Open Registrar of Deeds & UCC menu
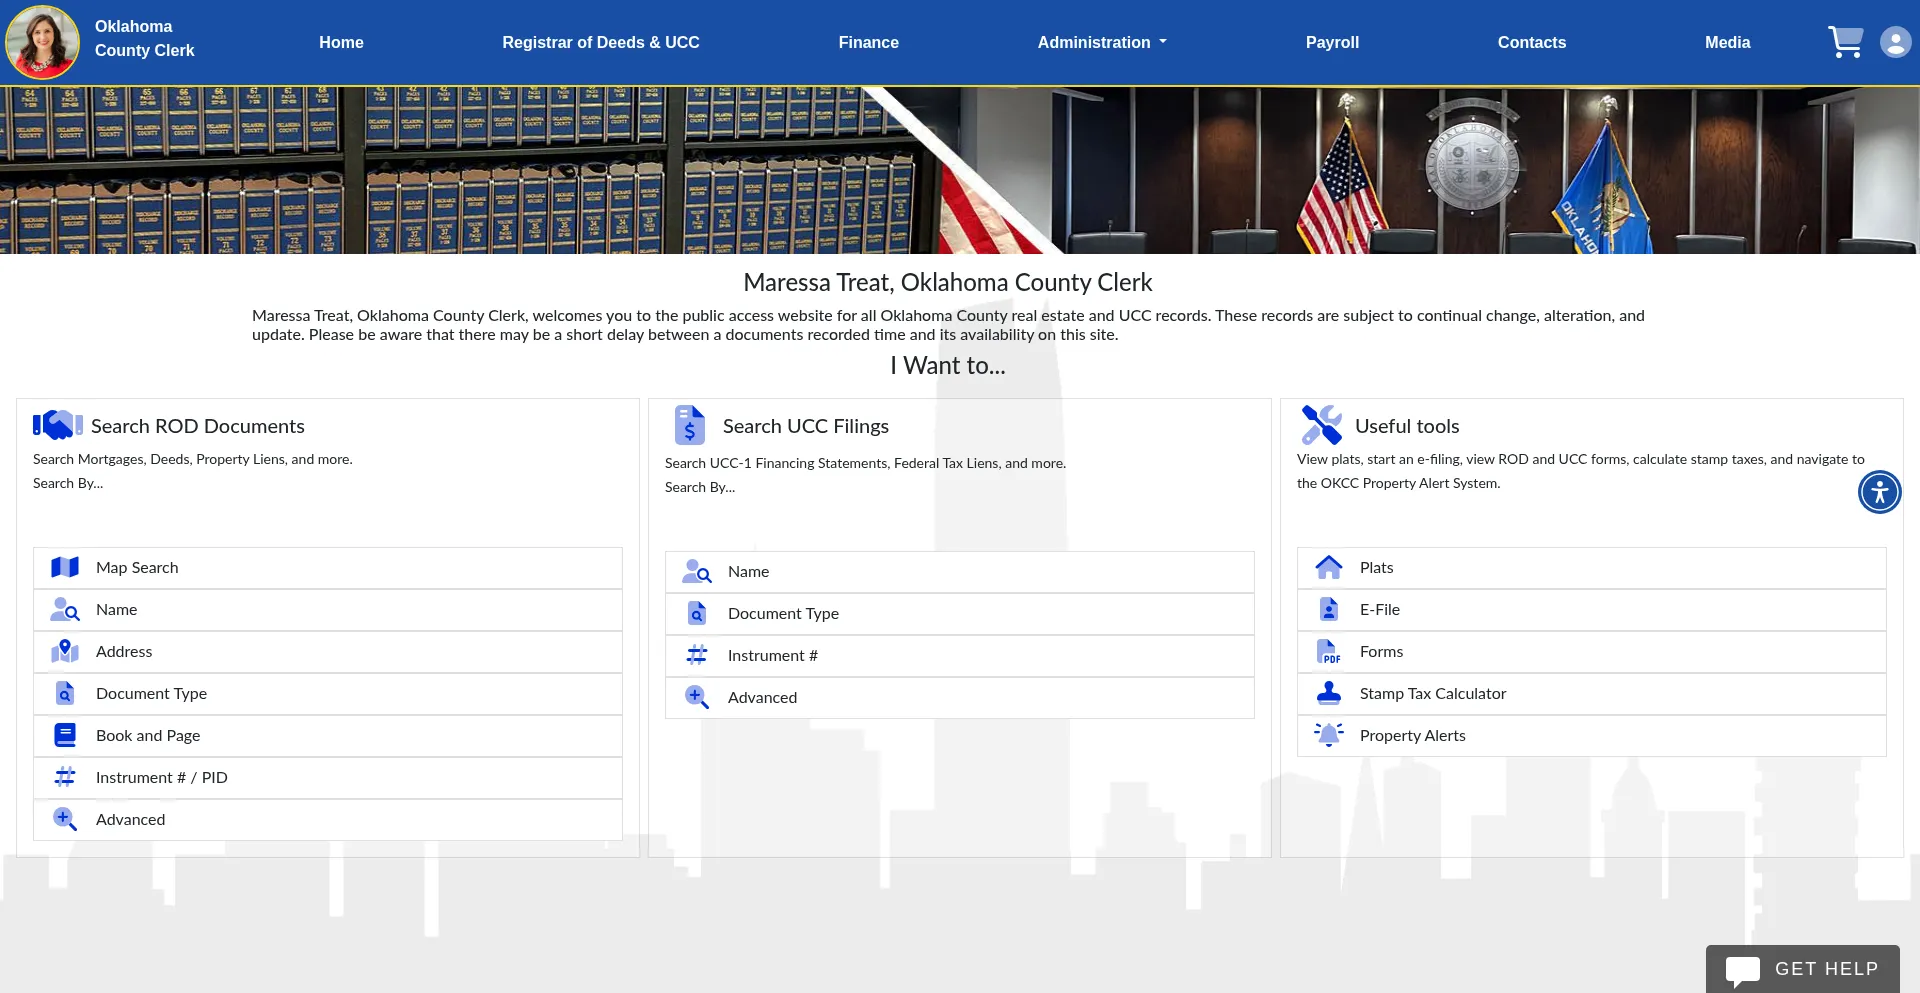1920x993 pixels. [x=600, y=42]
